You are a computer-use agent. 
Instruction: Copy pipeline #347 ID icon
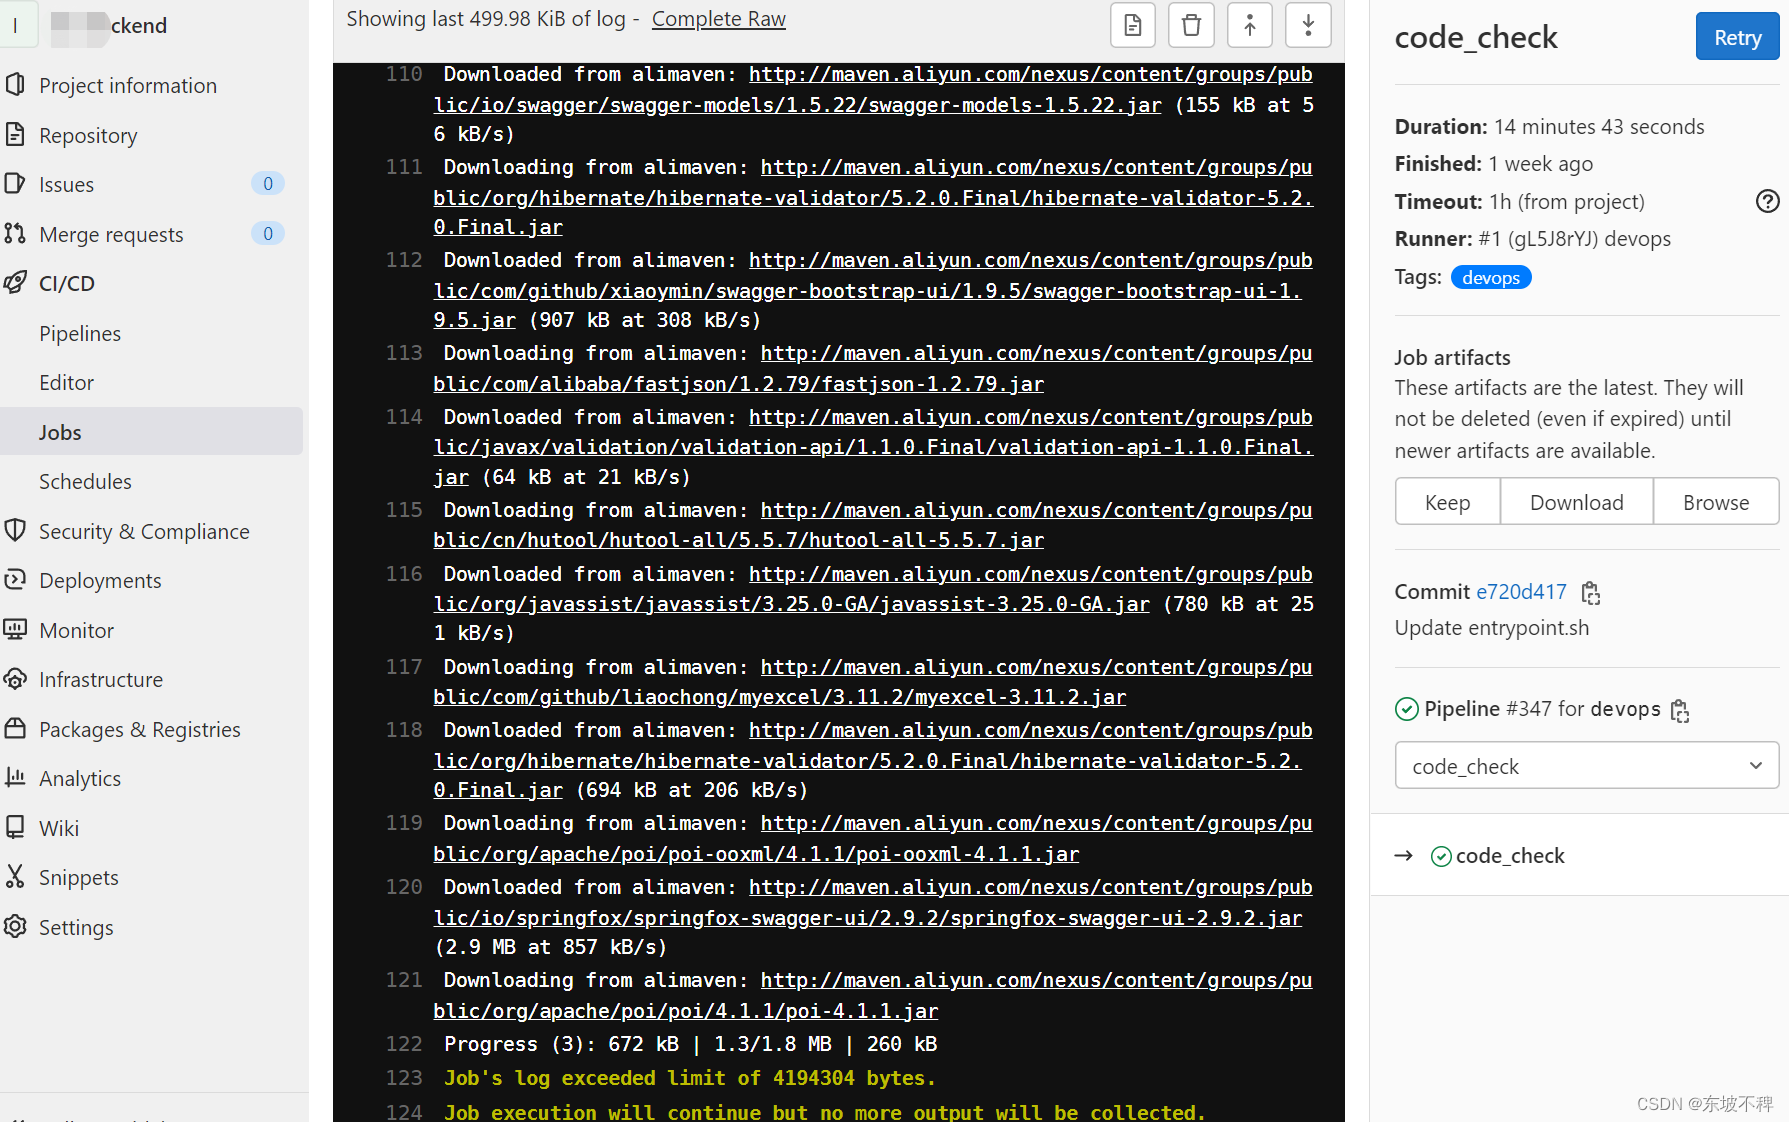click(x=1680, y=711)
